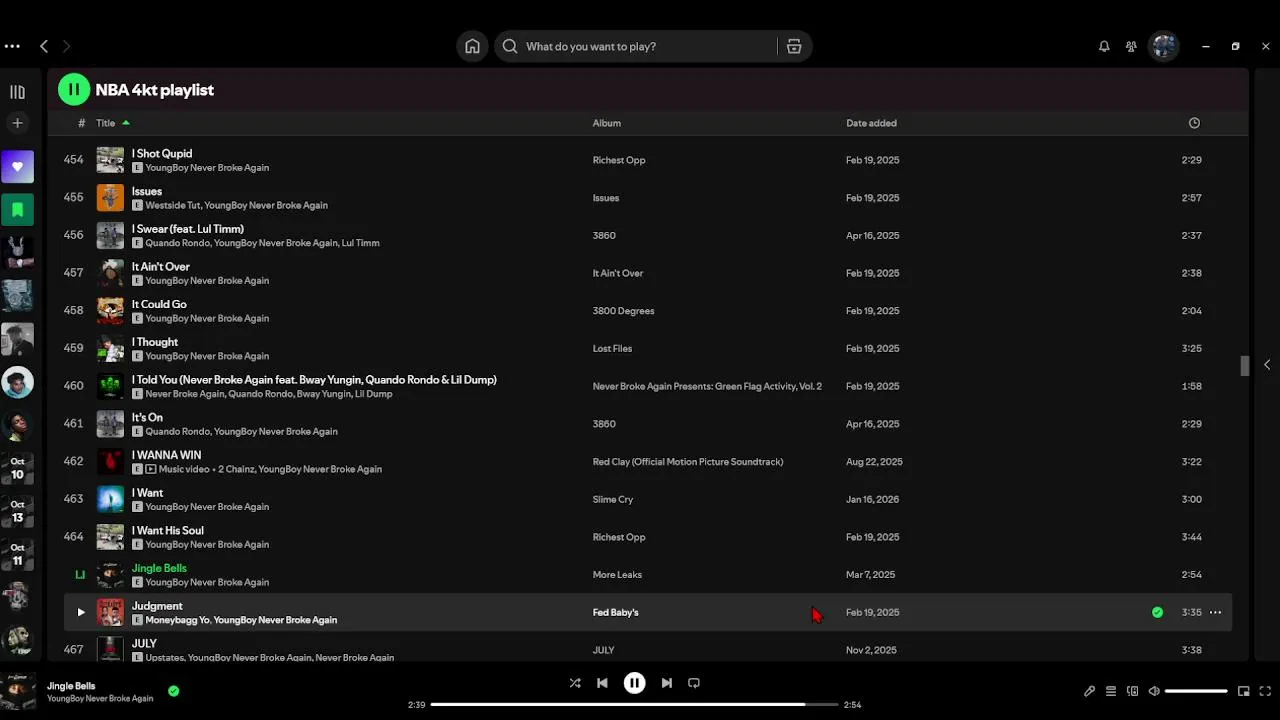Sort by the Title column header
1280x720 pixels.
click(106, 123)
